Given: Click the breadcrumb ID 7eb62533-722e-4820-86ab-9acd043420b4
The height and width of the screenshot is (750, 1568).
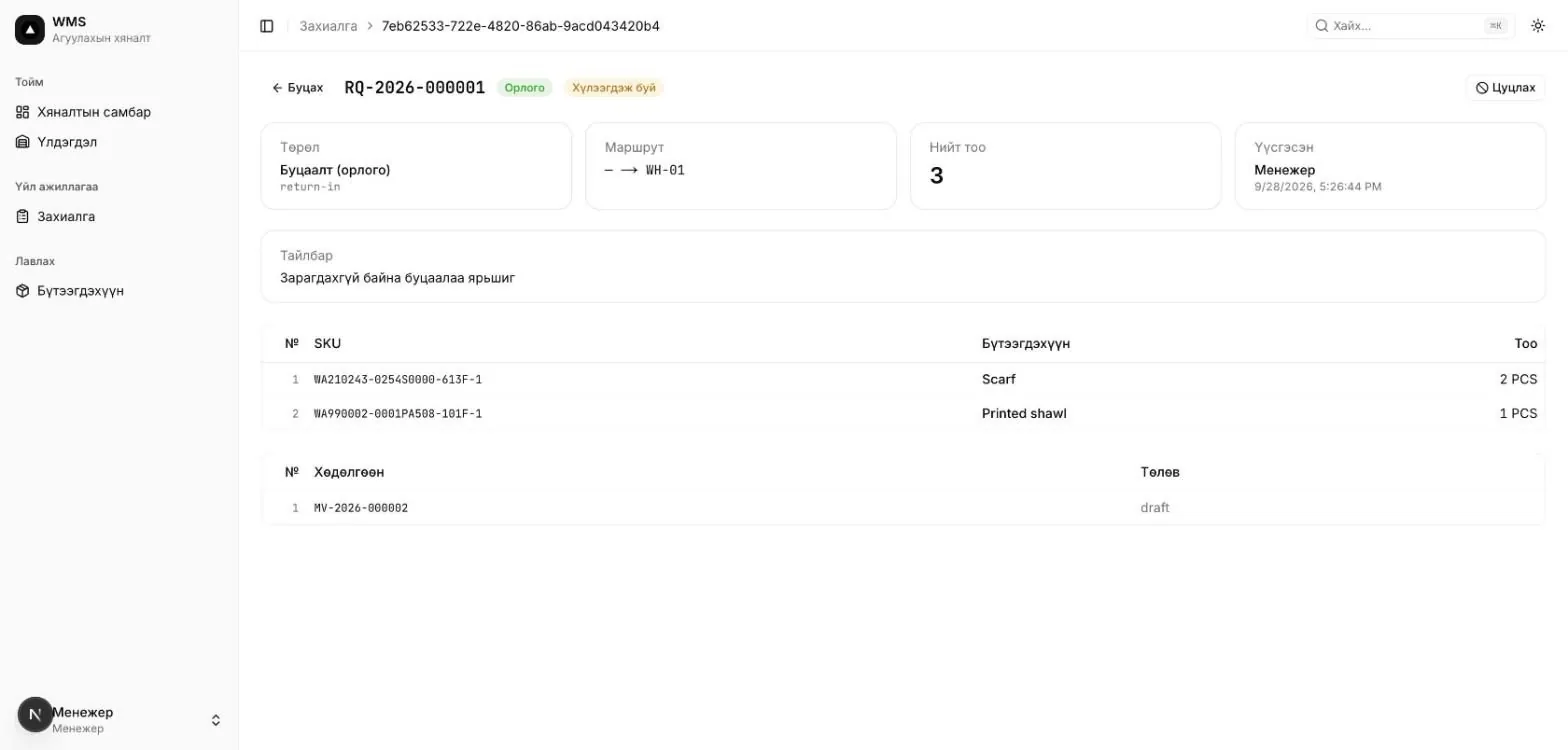Looking at the screenshot, I should click(521, 26).
